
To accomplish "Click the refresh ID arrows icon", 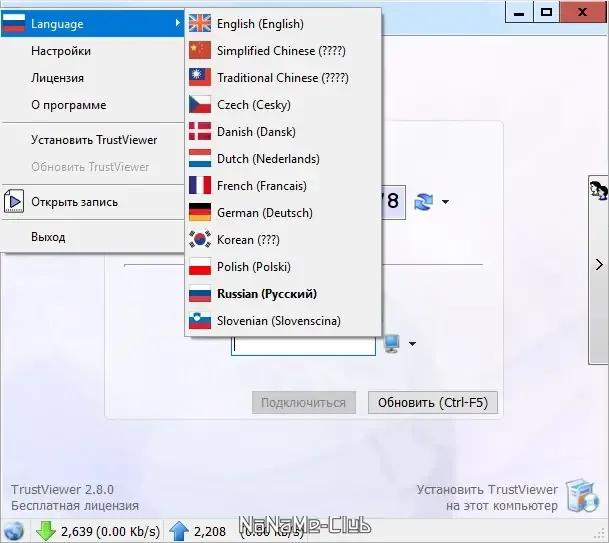I will (424, 202).
